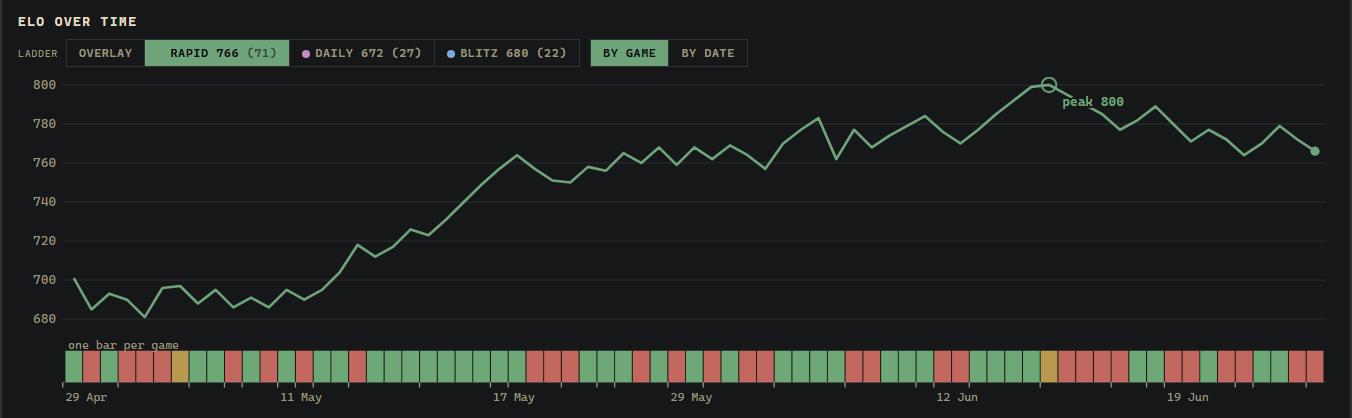1352x418 pixels.
Task: Click the 'LADDER' label
Action: (37, 54)
